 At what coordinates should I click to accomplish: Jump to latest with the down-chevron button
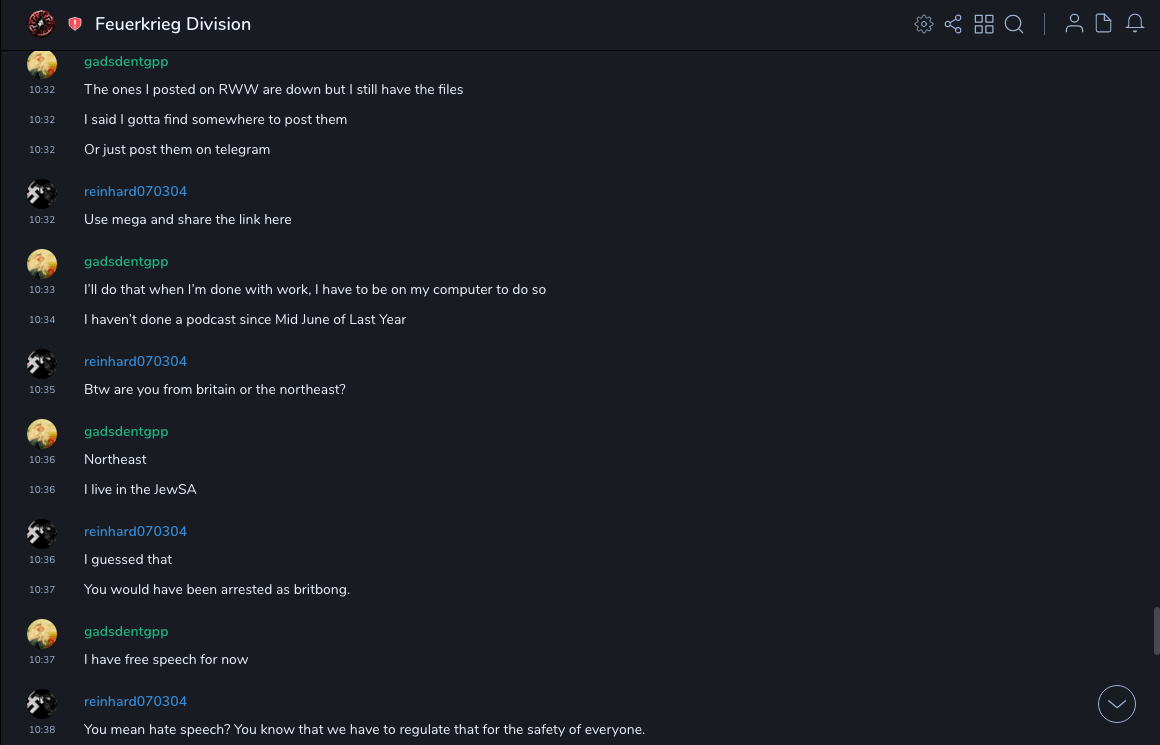(1117, 704)
